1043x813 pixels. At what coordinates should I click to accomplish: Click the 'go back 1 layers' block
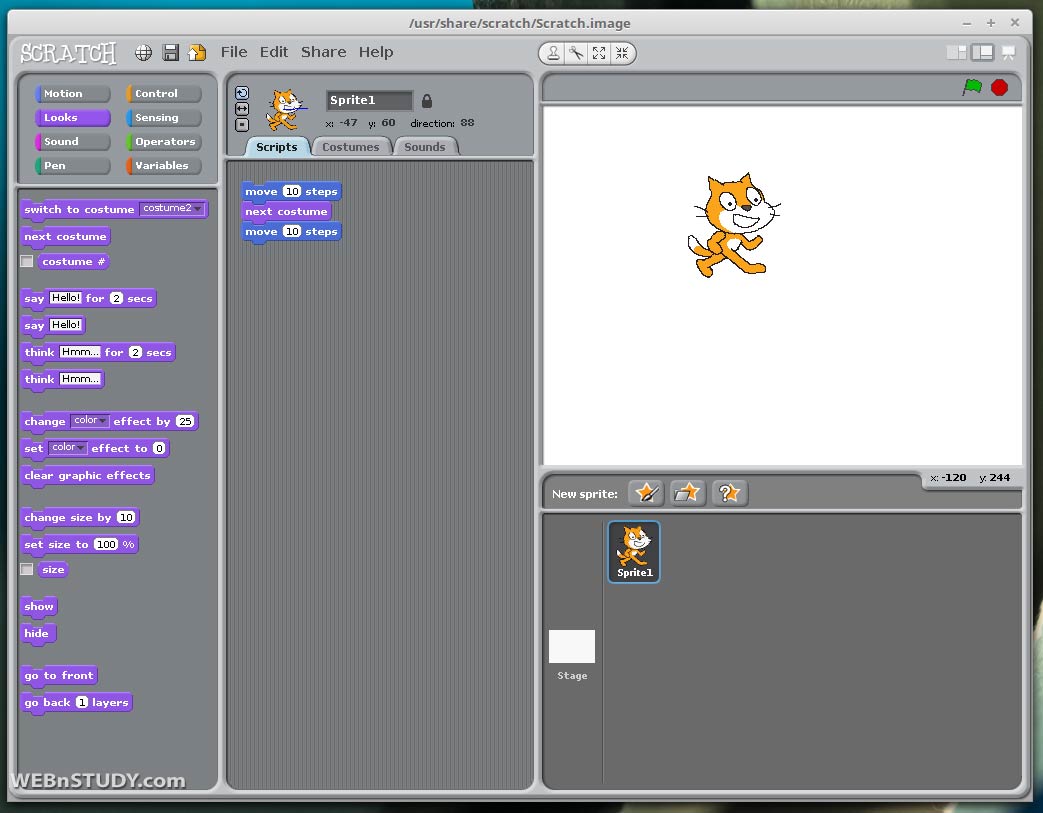tap(76, 703)
